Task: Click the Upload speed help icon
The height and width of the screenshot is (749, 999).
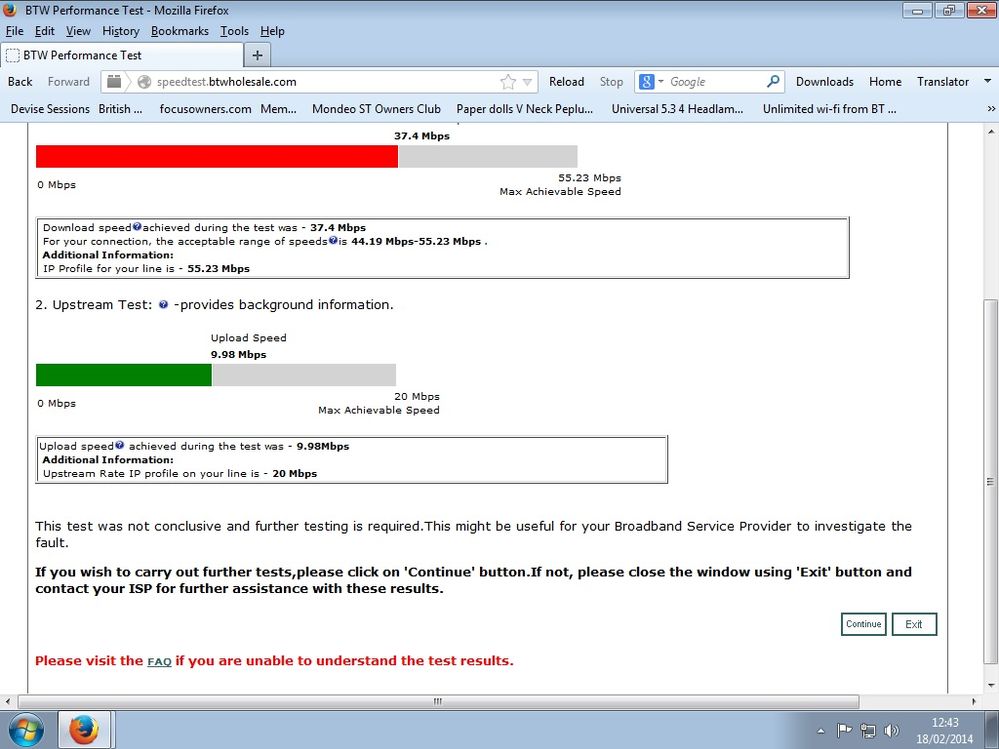Action: pyautogui.click(x=119, y=445)
